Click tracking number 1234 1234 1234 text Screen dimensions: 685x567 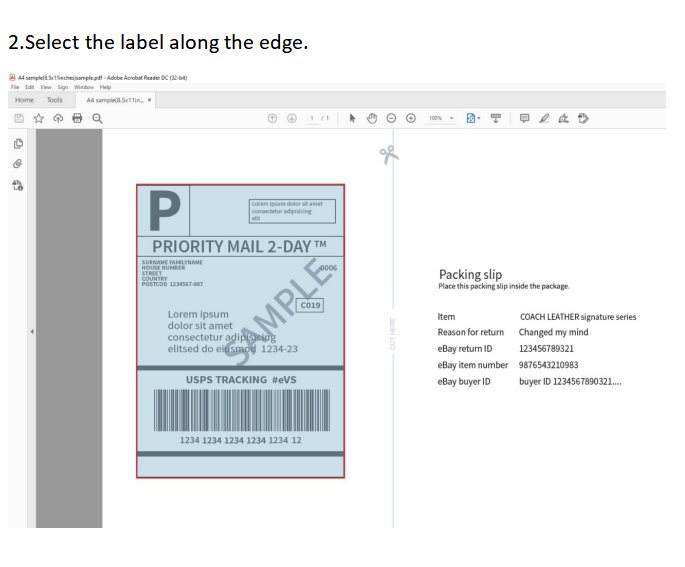coord(241,440)
